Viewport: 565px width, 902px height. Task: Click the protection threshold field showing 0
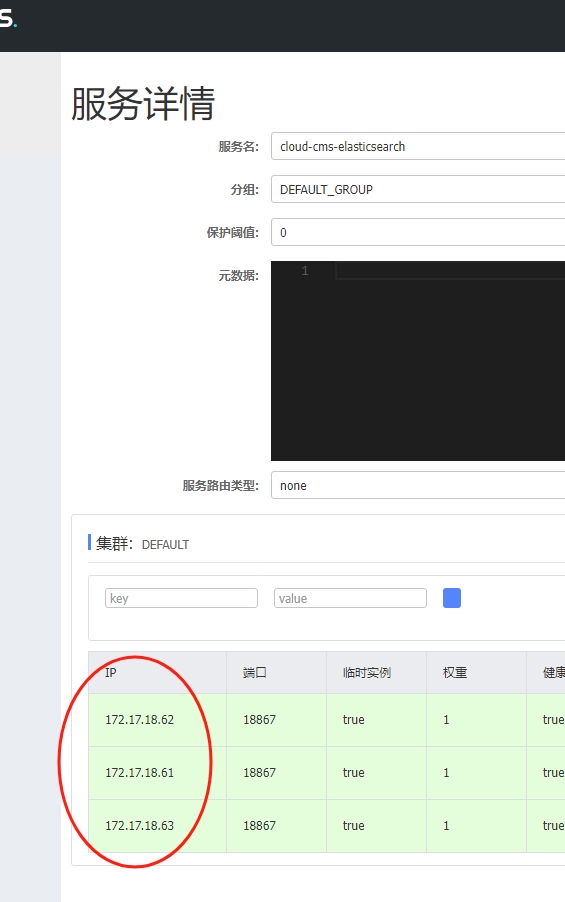418,232
